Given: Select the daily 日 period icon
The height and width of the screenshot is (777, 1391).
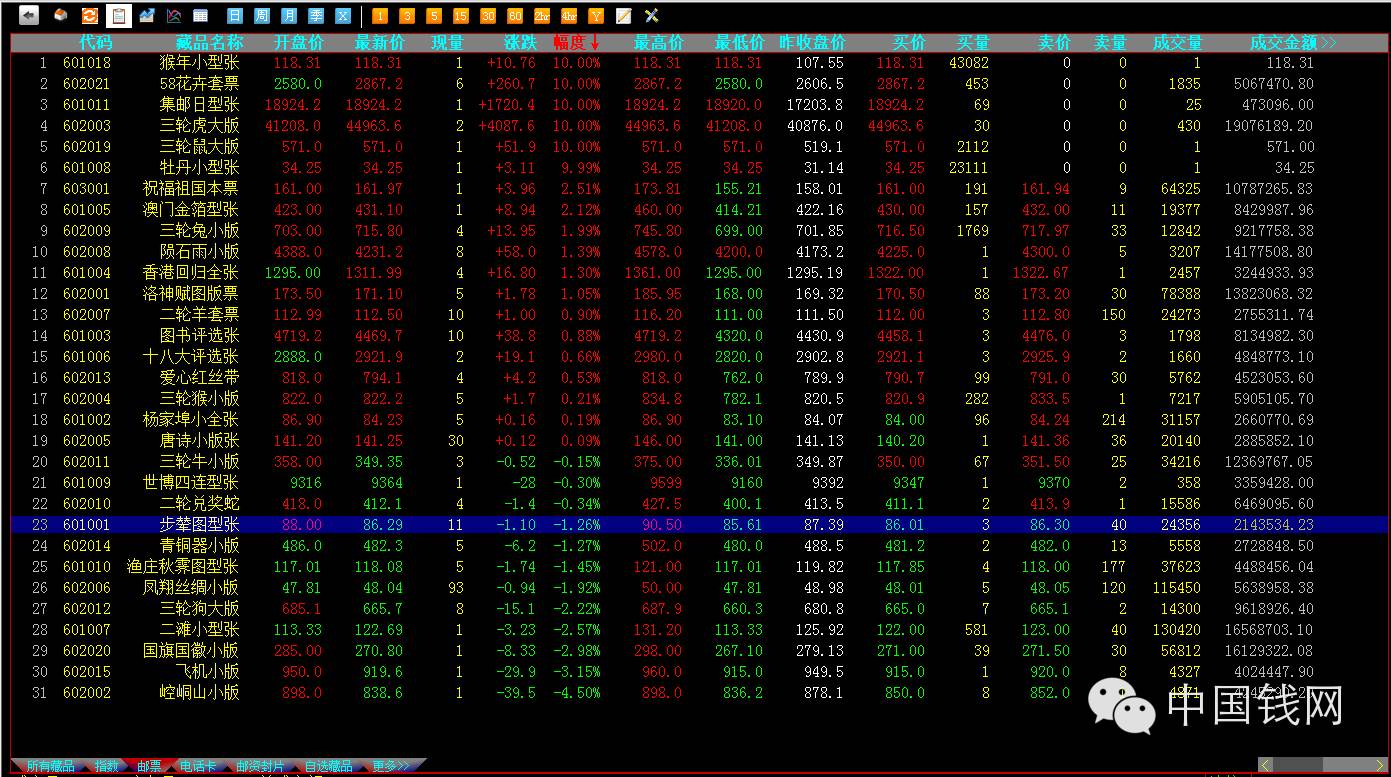Looking at the screenshot, I should point(235,16).
